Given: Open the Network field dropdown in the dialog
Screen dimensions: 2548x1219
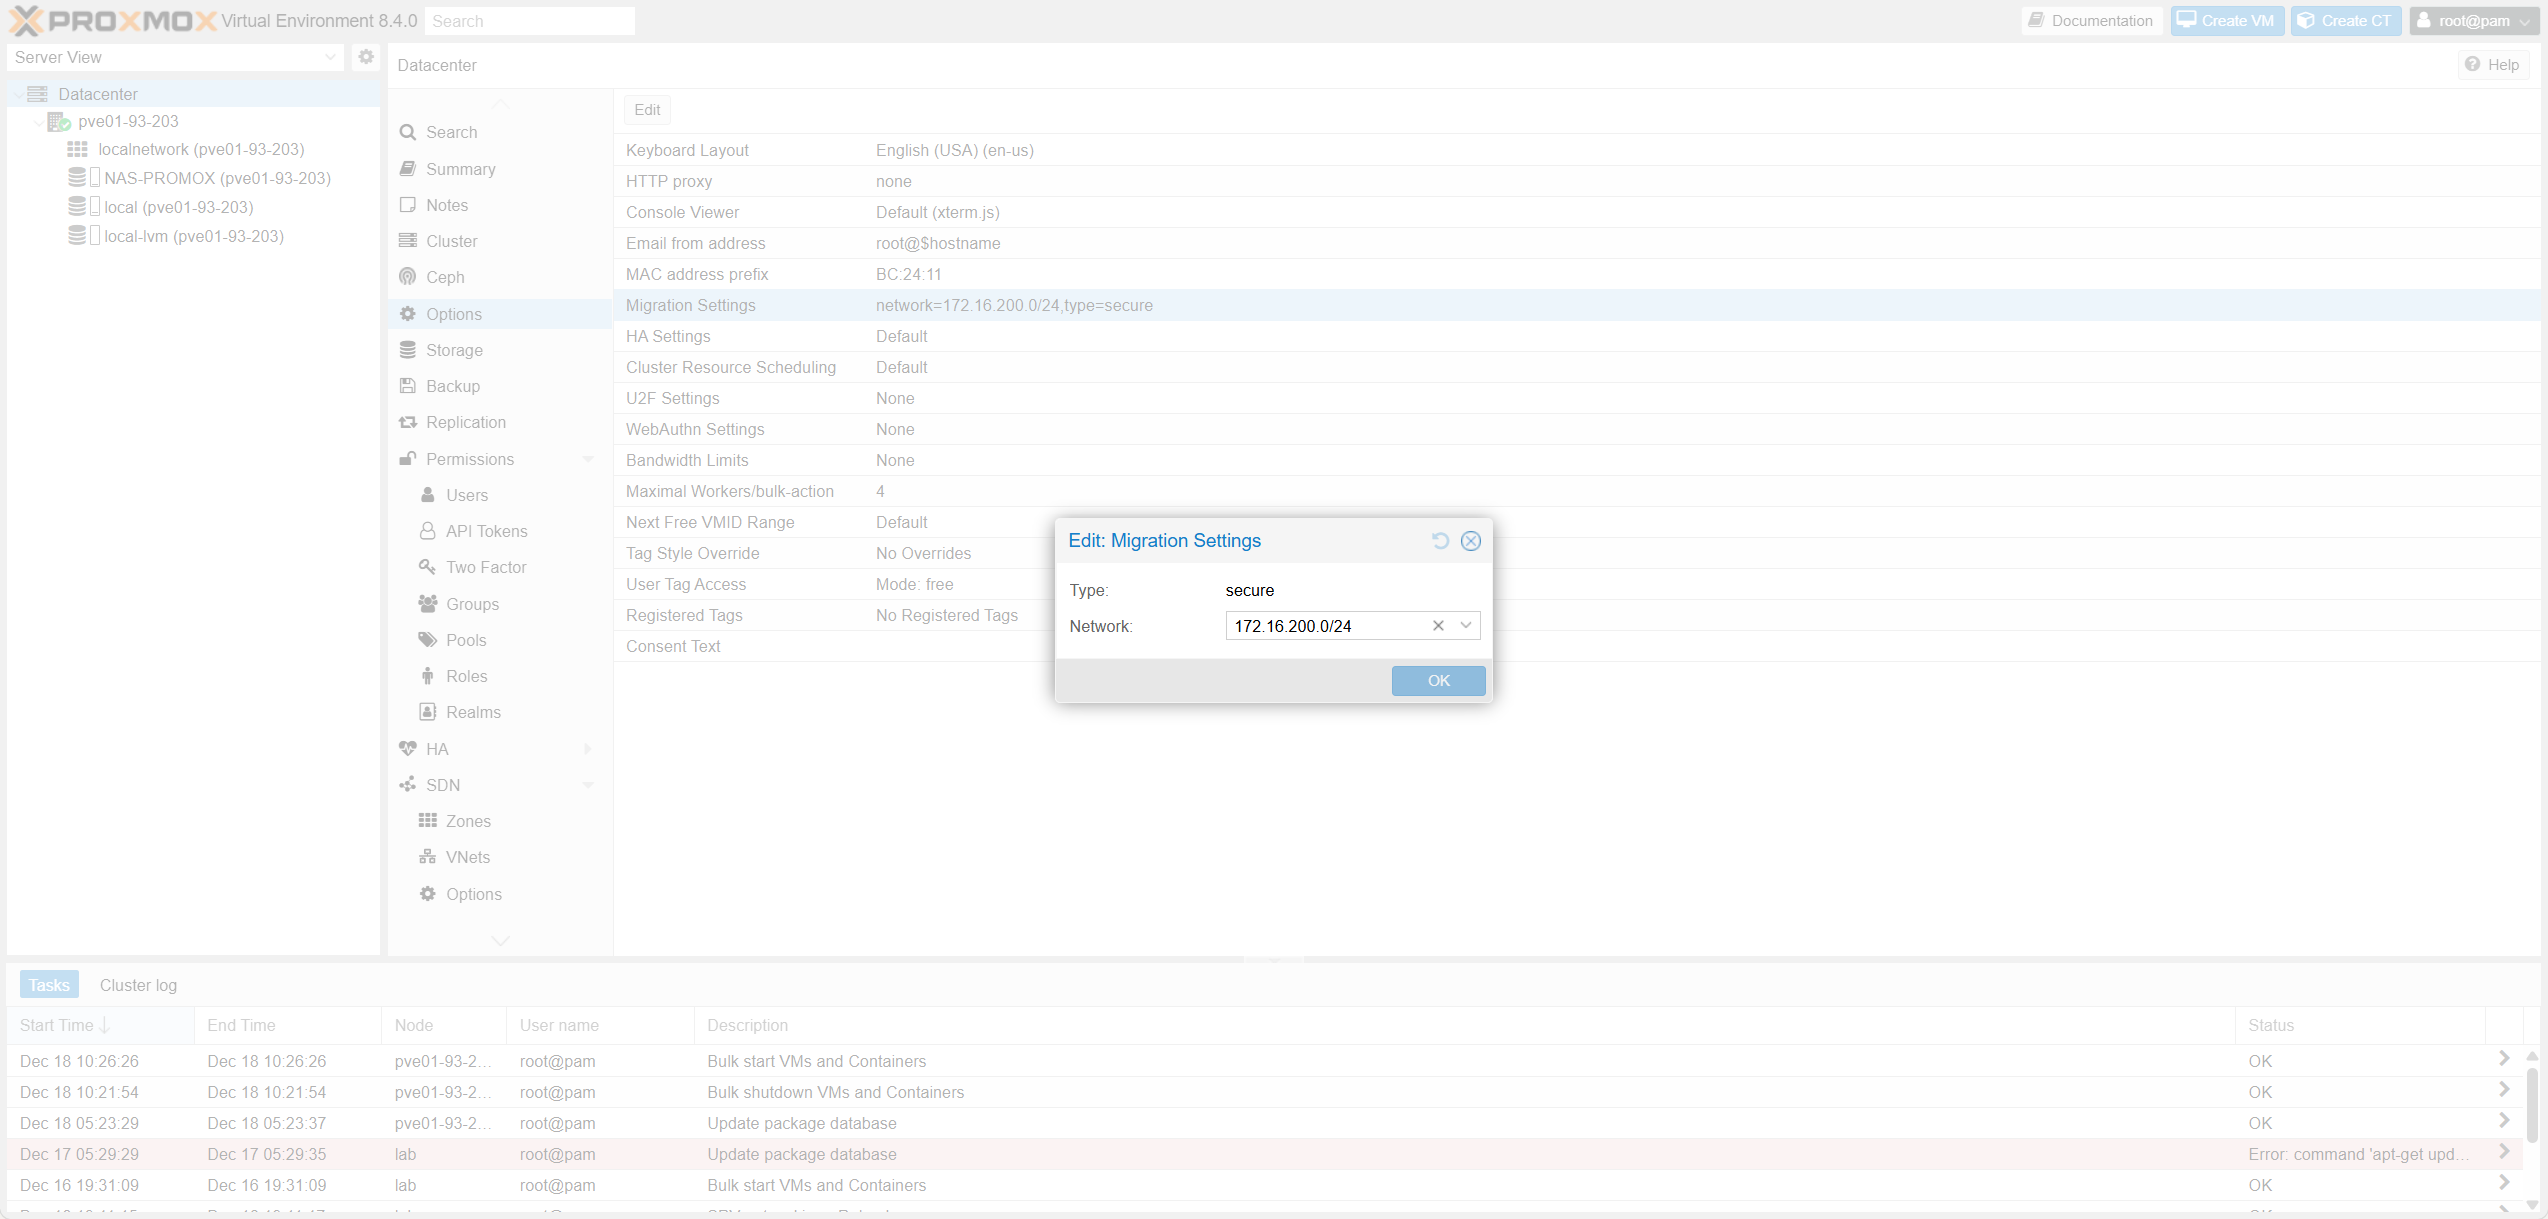Looking at the screenshot, I should click(x=1466, y=625).
